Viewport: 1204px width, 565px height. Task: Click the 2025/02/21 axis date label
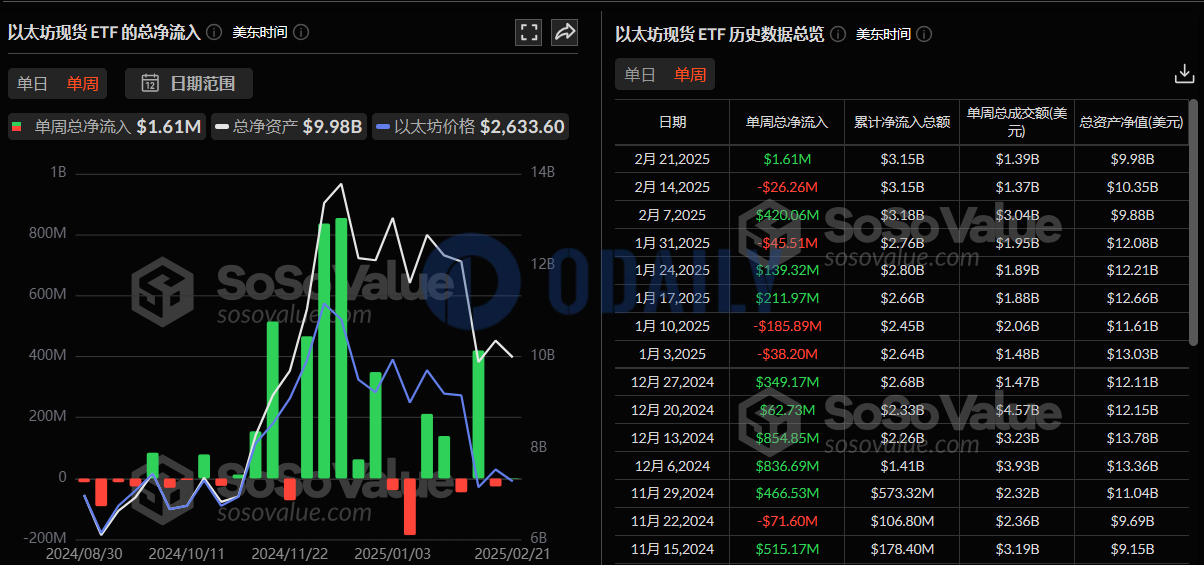coord(512,552)
